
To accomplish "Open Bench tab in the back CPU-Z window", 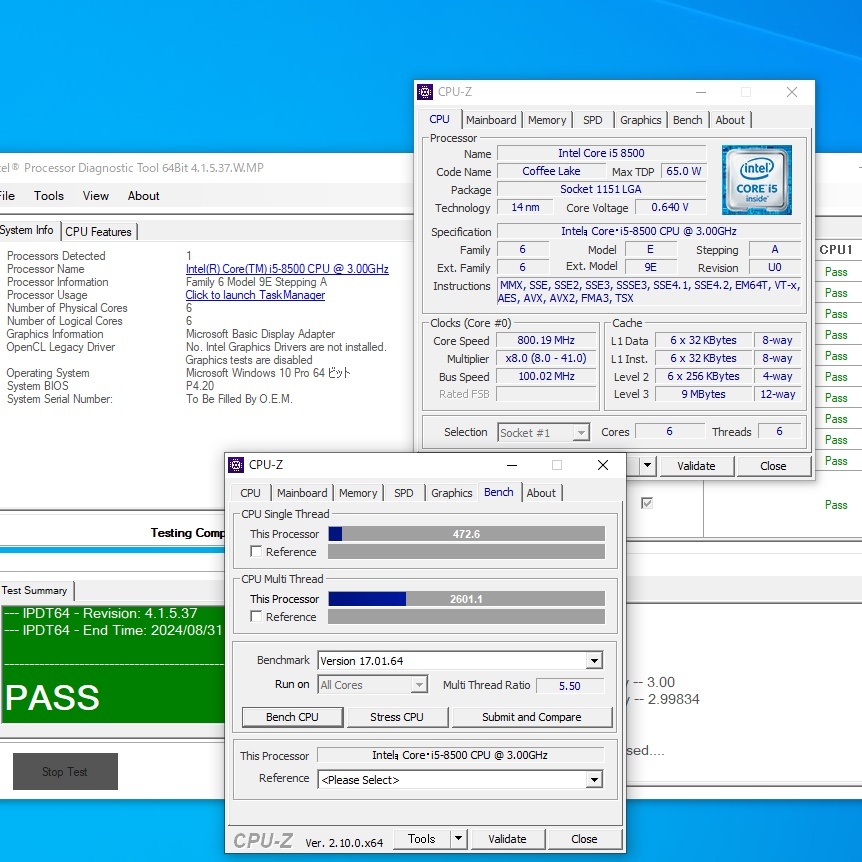I will point(688,120).
